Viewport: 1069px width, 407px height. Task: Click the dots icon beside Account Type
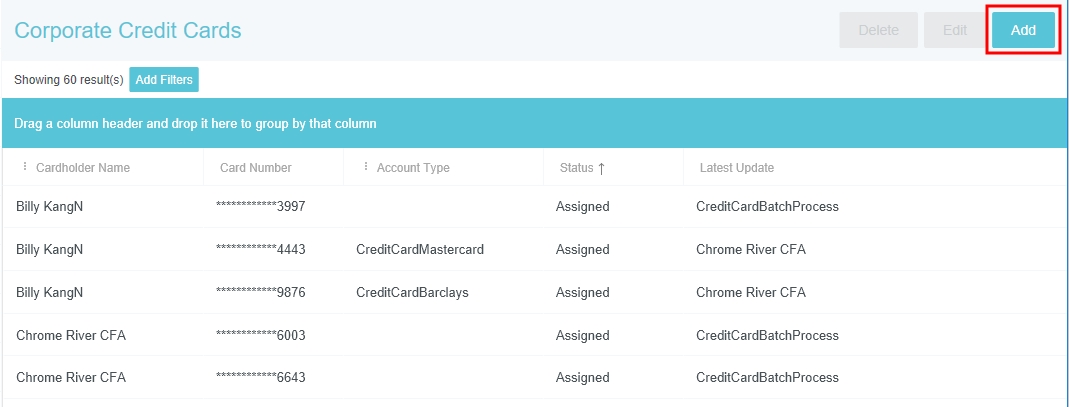coord(366,167)
